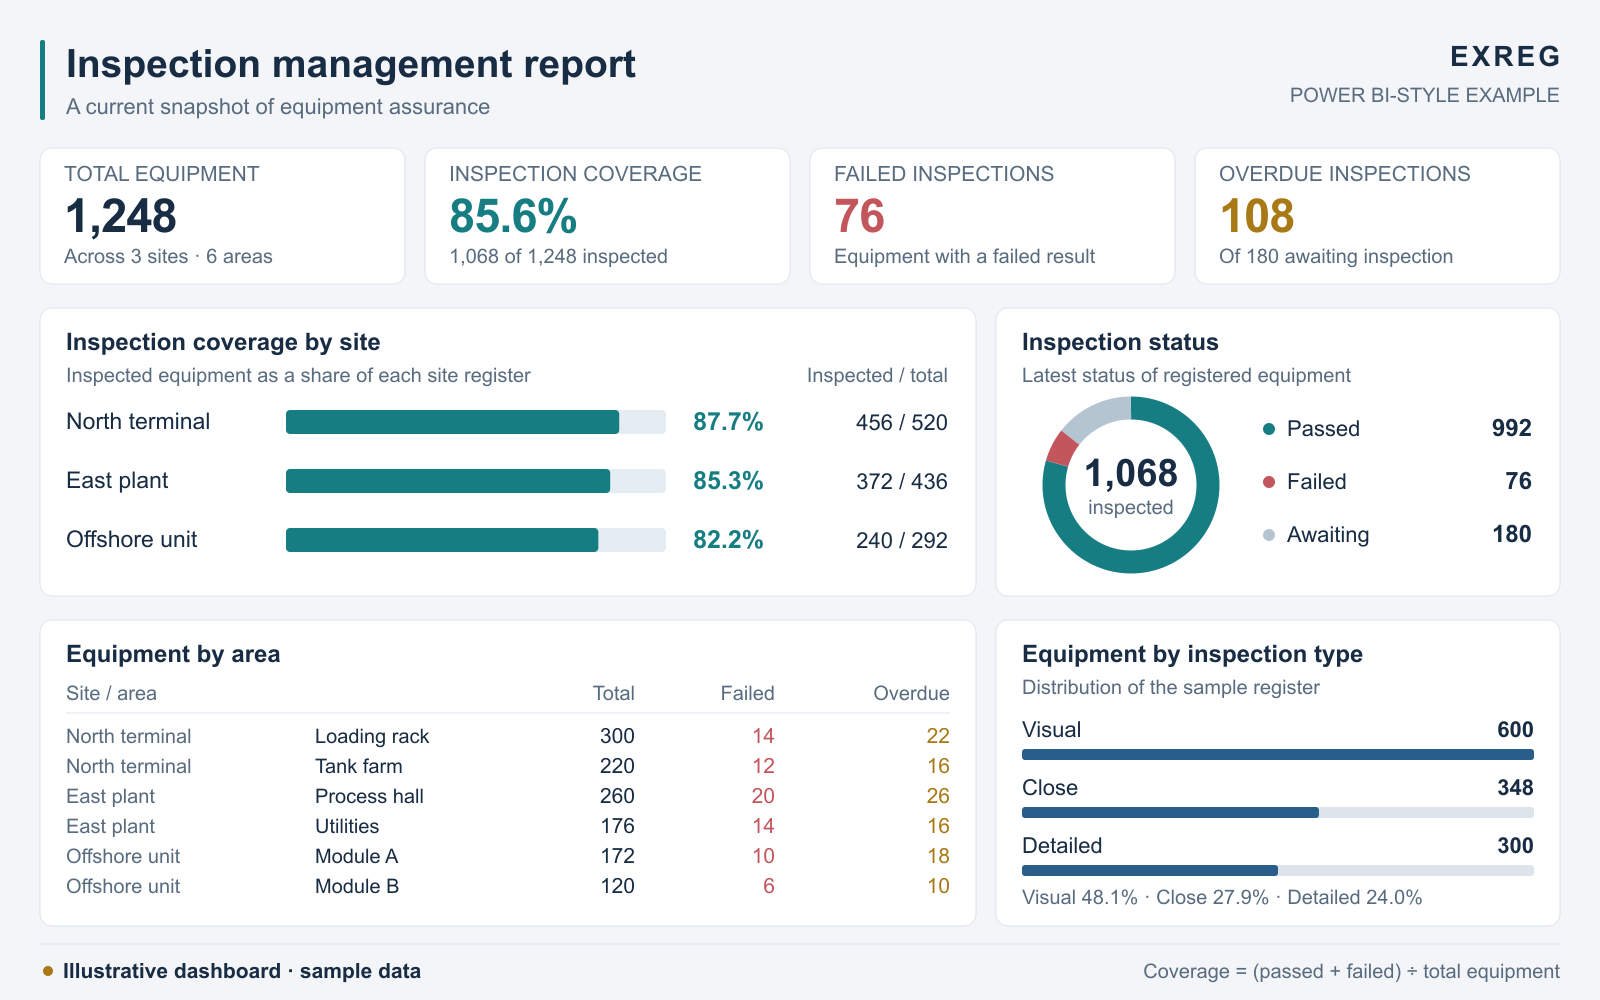Click the Detailed count 300
This screenshot has width=1600, height=1000.
[1515, 845]
